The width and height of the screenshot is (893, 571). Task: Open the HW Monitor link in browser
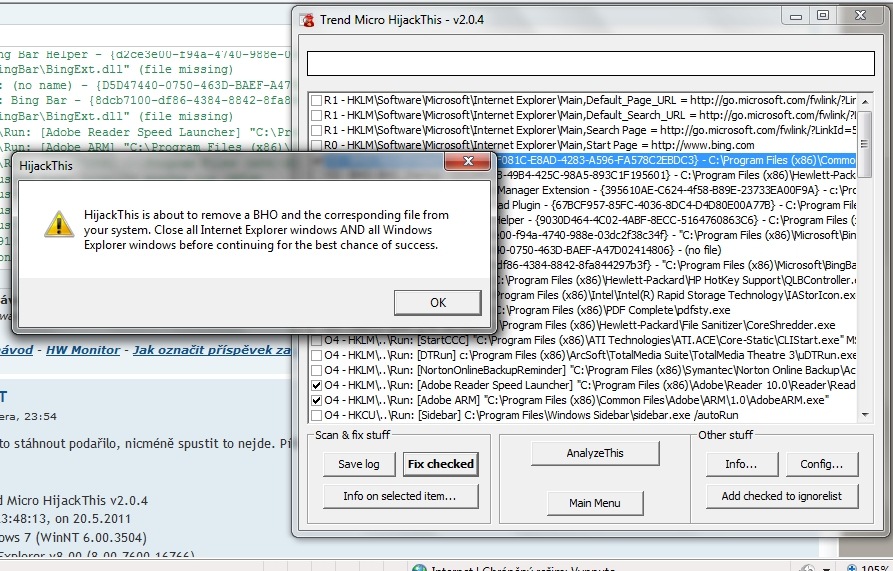[x=83, y=350]
